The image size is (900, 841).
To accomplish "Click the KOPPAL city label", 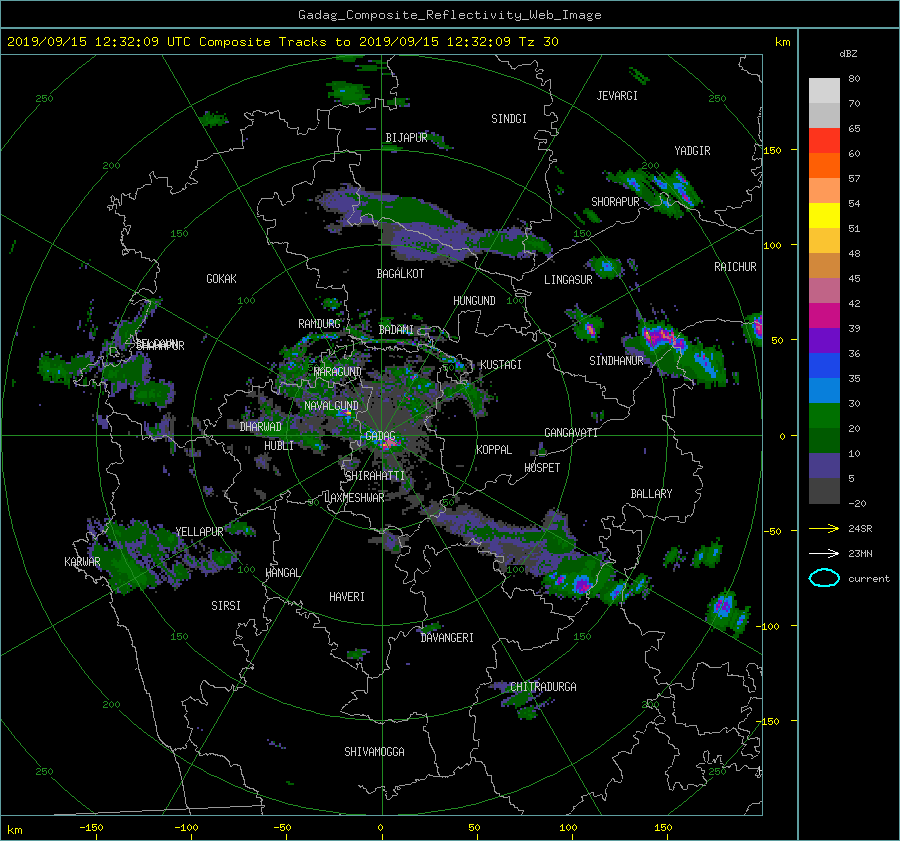I will 494,449.
